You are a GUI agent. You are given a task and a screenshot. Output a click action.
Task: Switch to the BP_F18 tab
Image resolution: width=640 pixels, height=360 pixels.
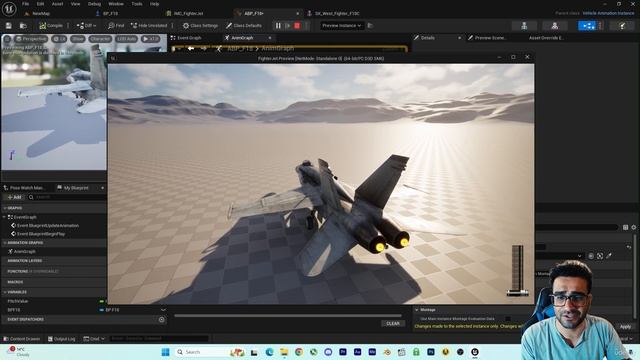110,13
